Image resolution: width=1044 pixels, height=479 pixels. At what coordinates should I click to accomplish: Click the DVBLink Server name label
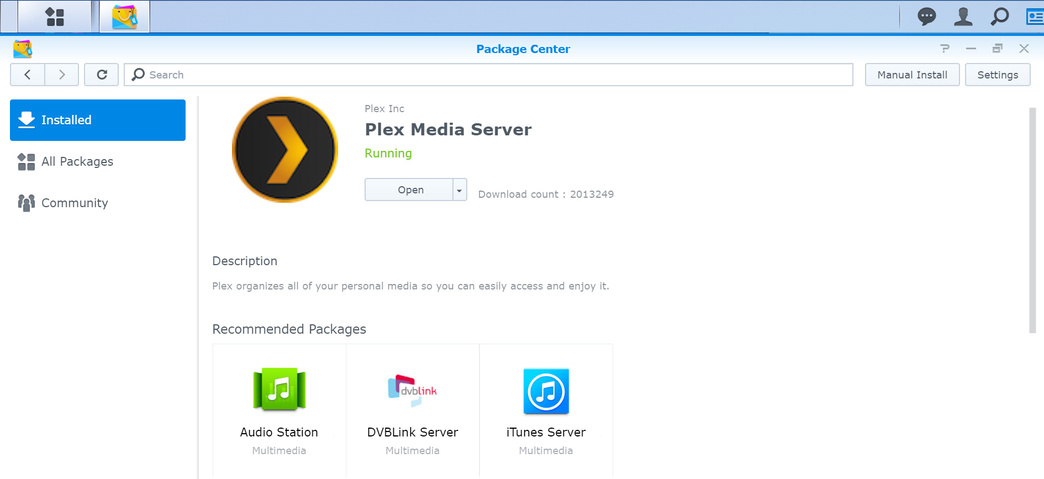(x=412, y=432)
